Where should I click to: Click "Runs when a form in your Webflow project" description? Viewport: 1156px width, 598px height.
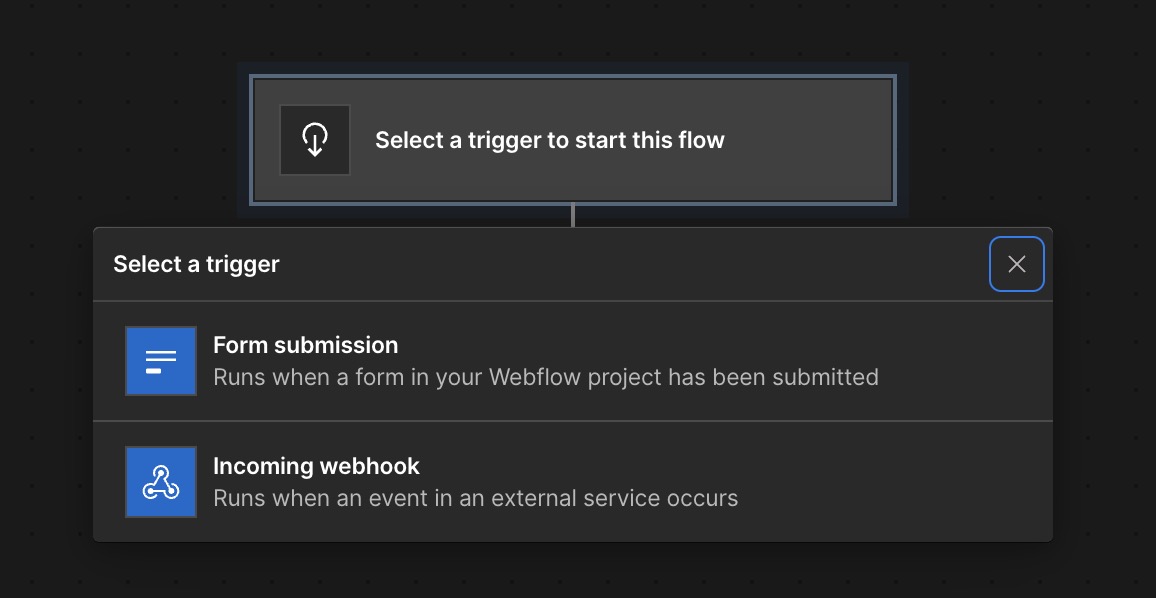(545, 378)
